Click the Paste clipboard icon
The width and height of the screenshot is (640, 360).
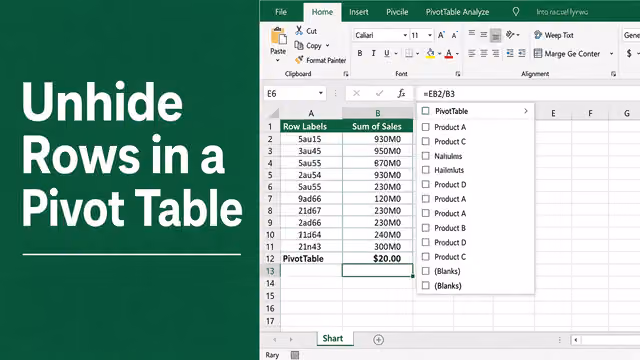click(279, 36)
